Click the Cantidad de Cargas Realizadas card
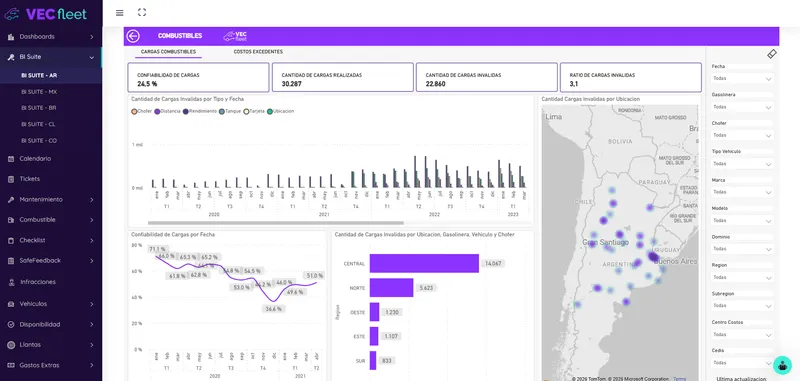The image size is (800, 381). 342,78
